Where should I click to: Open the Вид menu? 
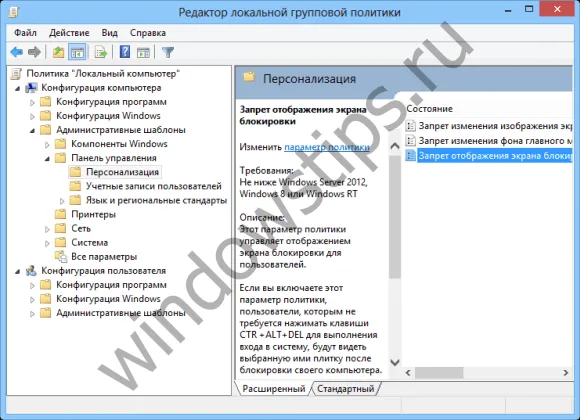coord(109,33)
